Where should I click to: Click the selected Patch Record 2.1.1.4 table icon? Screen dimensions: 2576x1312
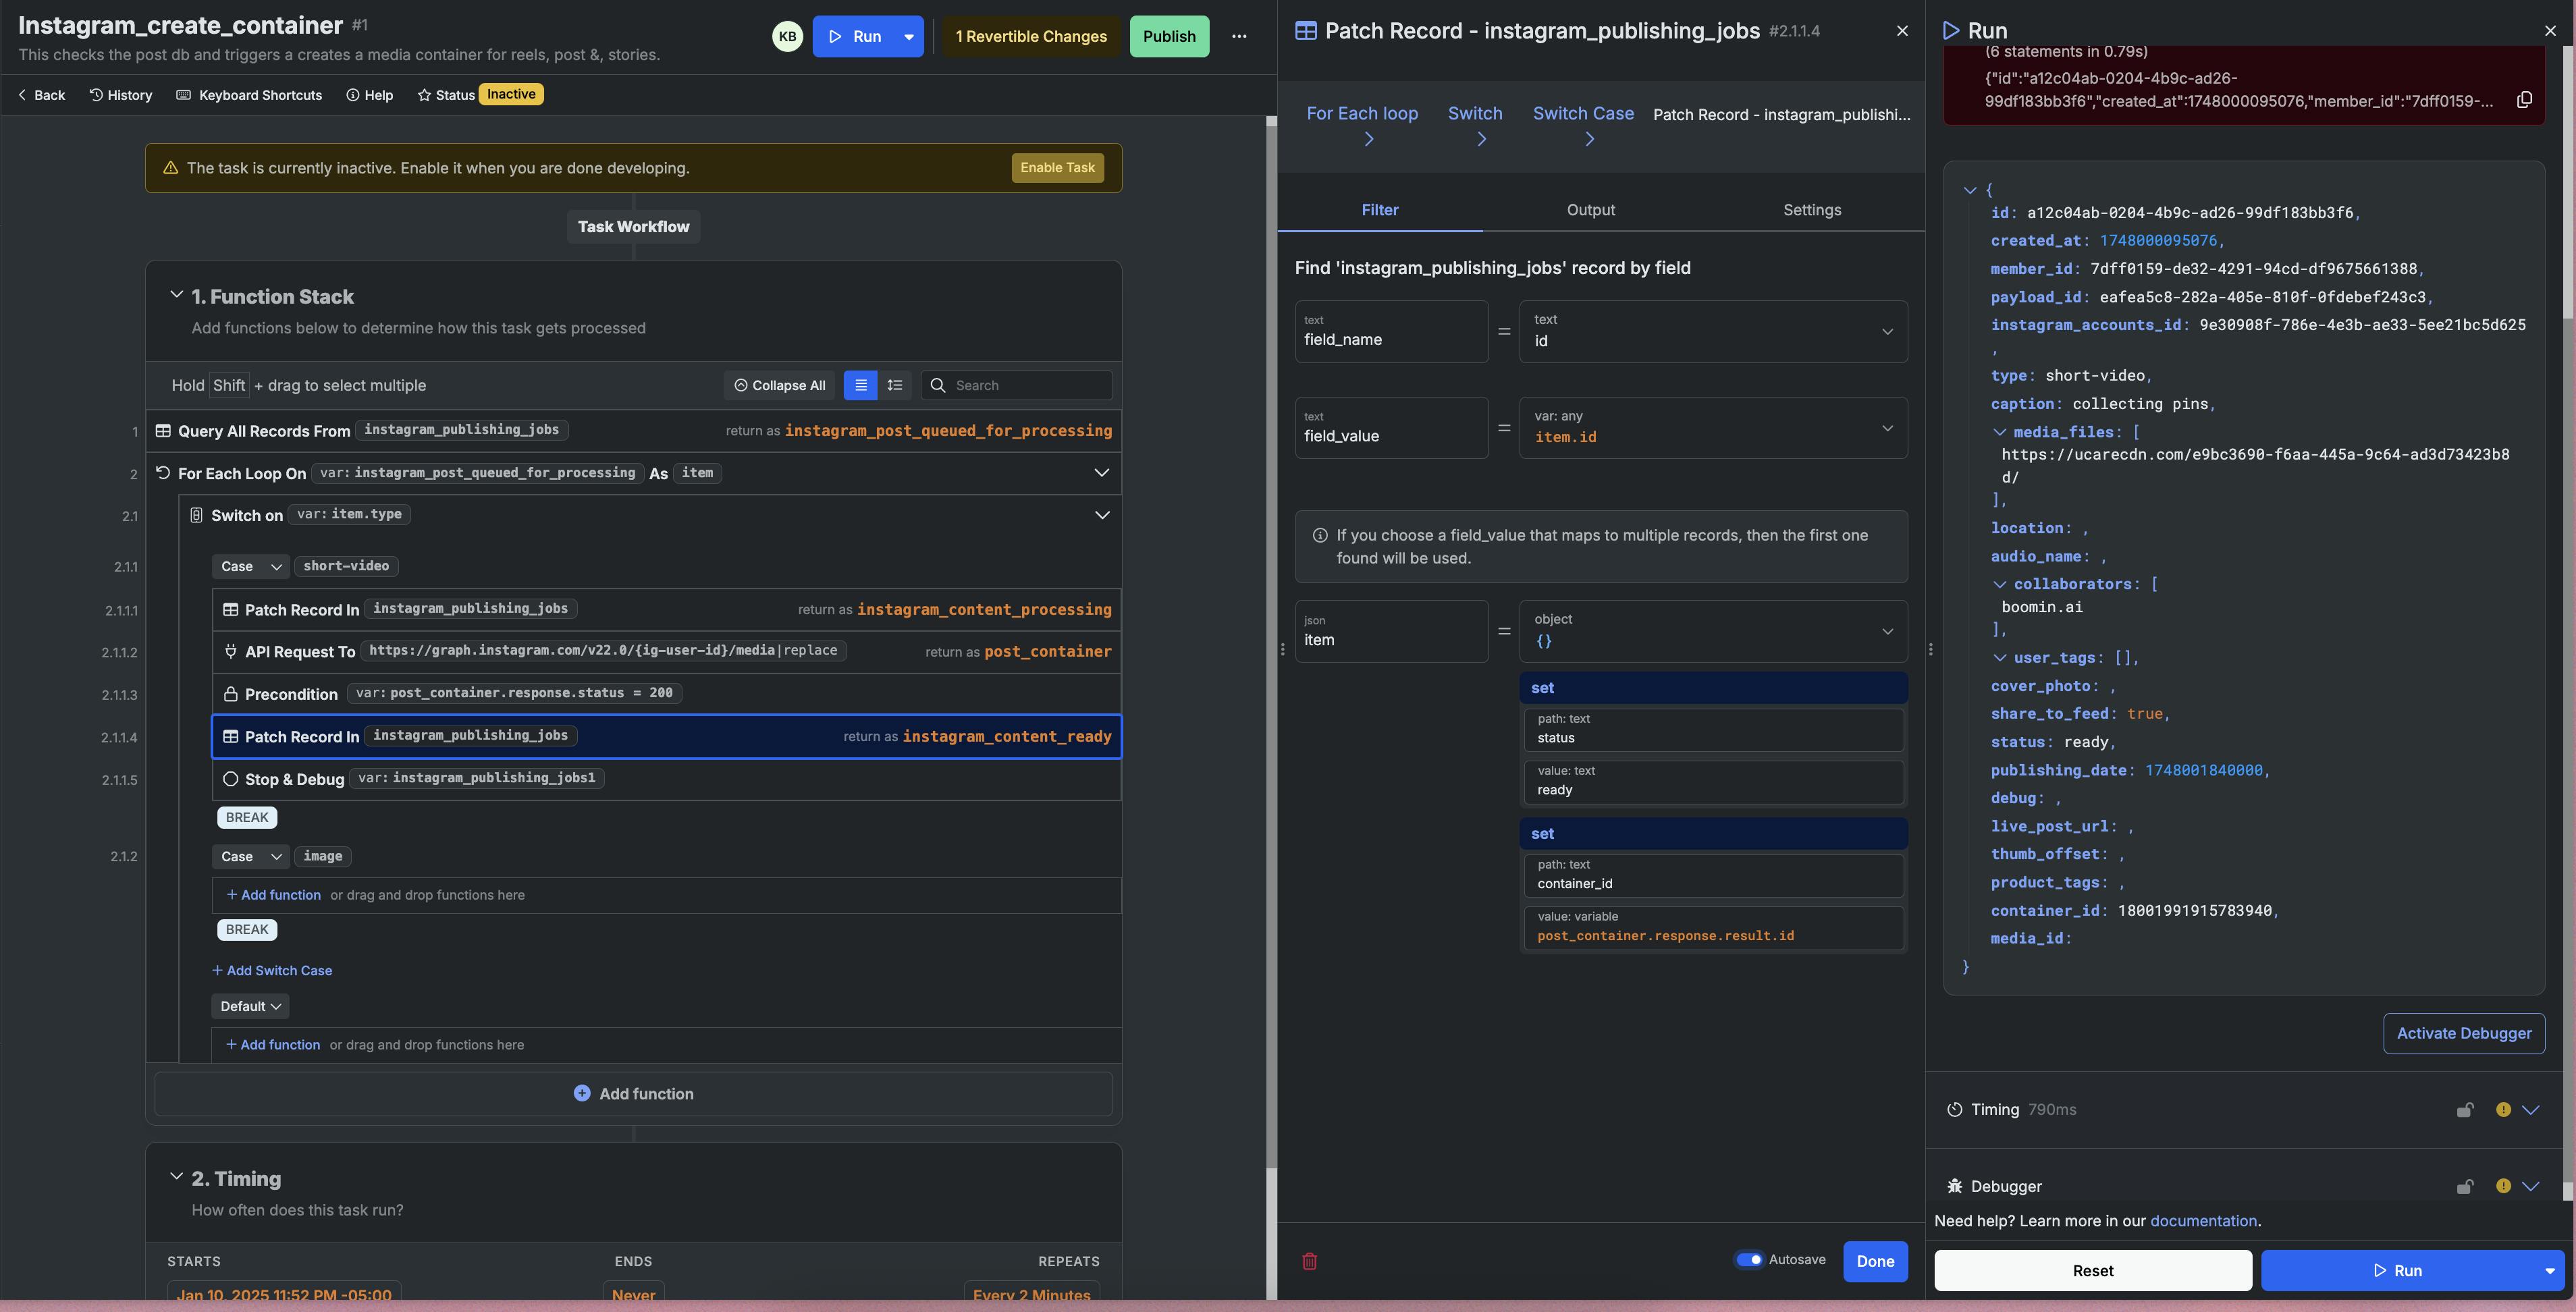pyautogui.click(x=230, y=736)
